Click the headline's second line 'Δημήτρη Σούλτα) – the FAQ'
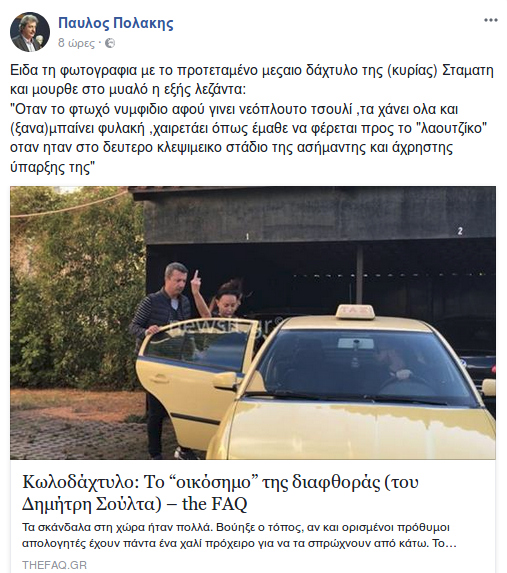 point(135,504)
